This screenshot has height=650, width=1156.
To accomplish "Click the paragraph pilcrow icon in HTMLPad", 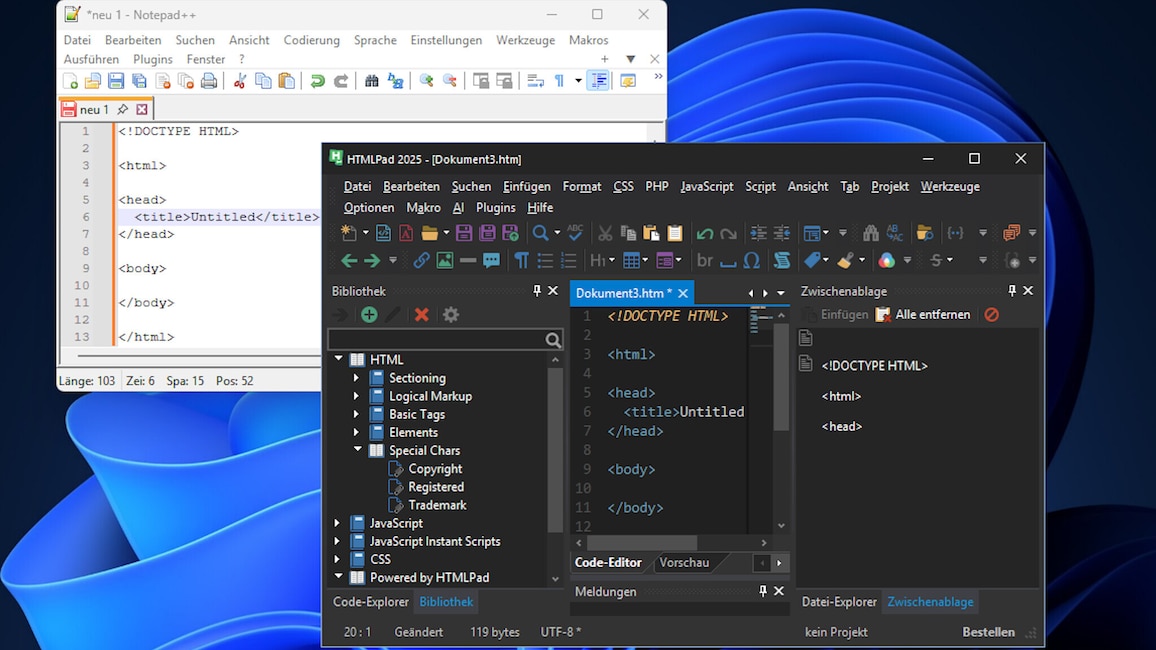I will point(521,260).
